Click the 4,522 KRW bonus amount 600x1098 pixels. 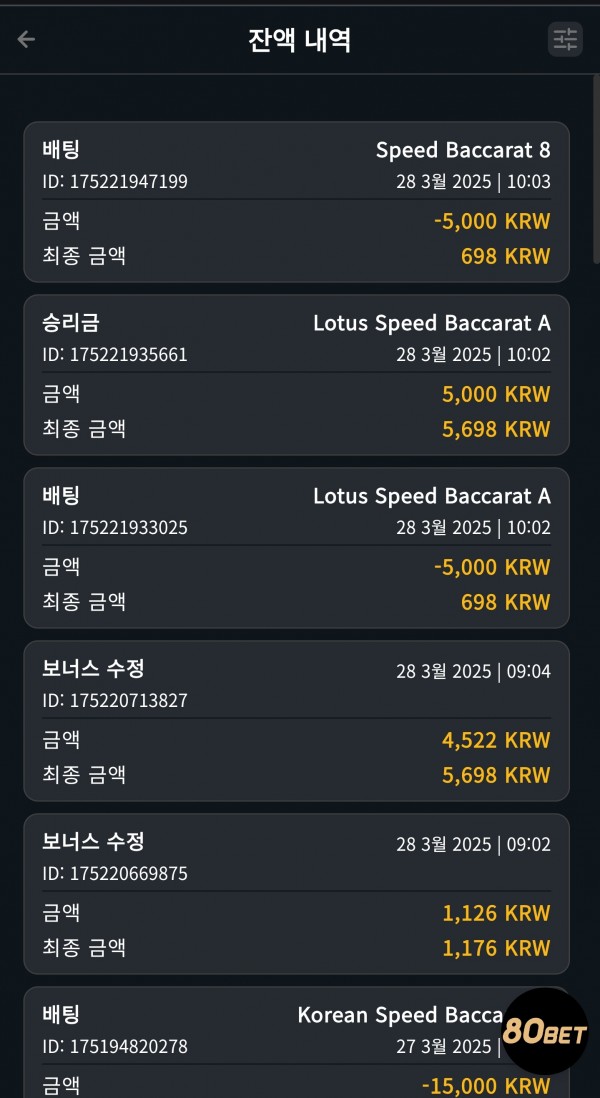(496, 740)
